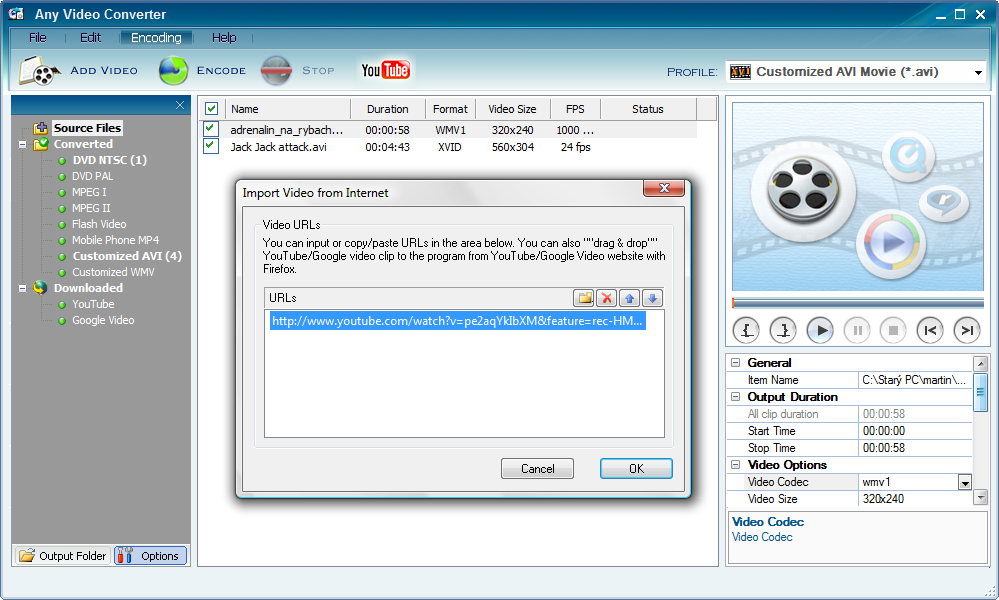Pause the preview video

pyautogui.click(x=857, y=330)
